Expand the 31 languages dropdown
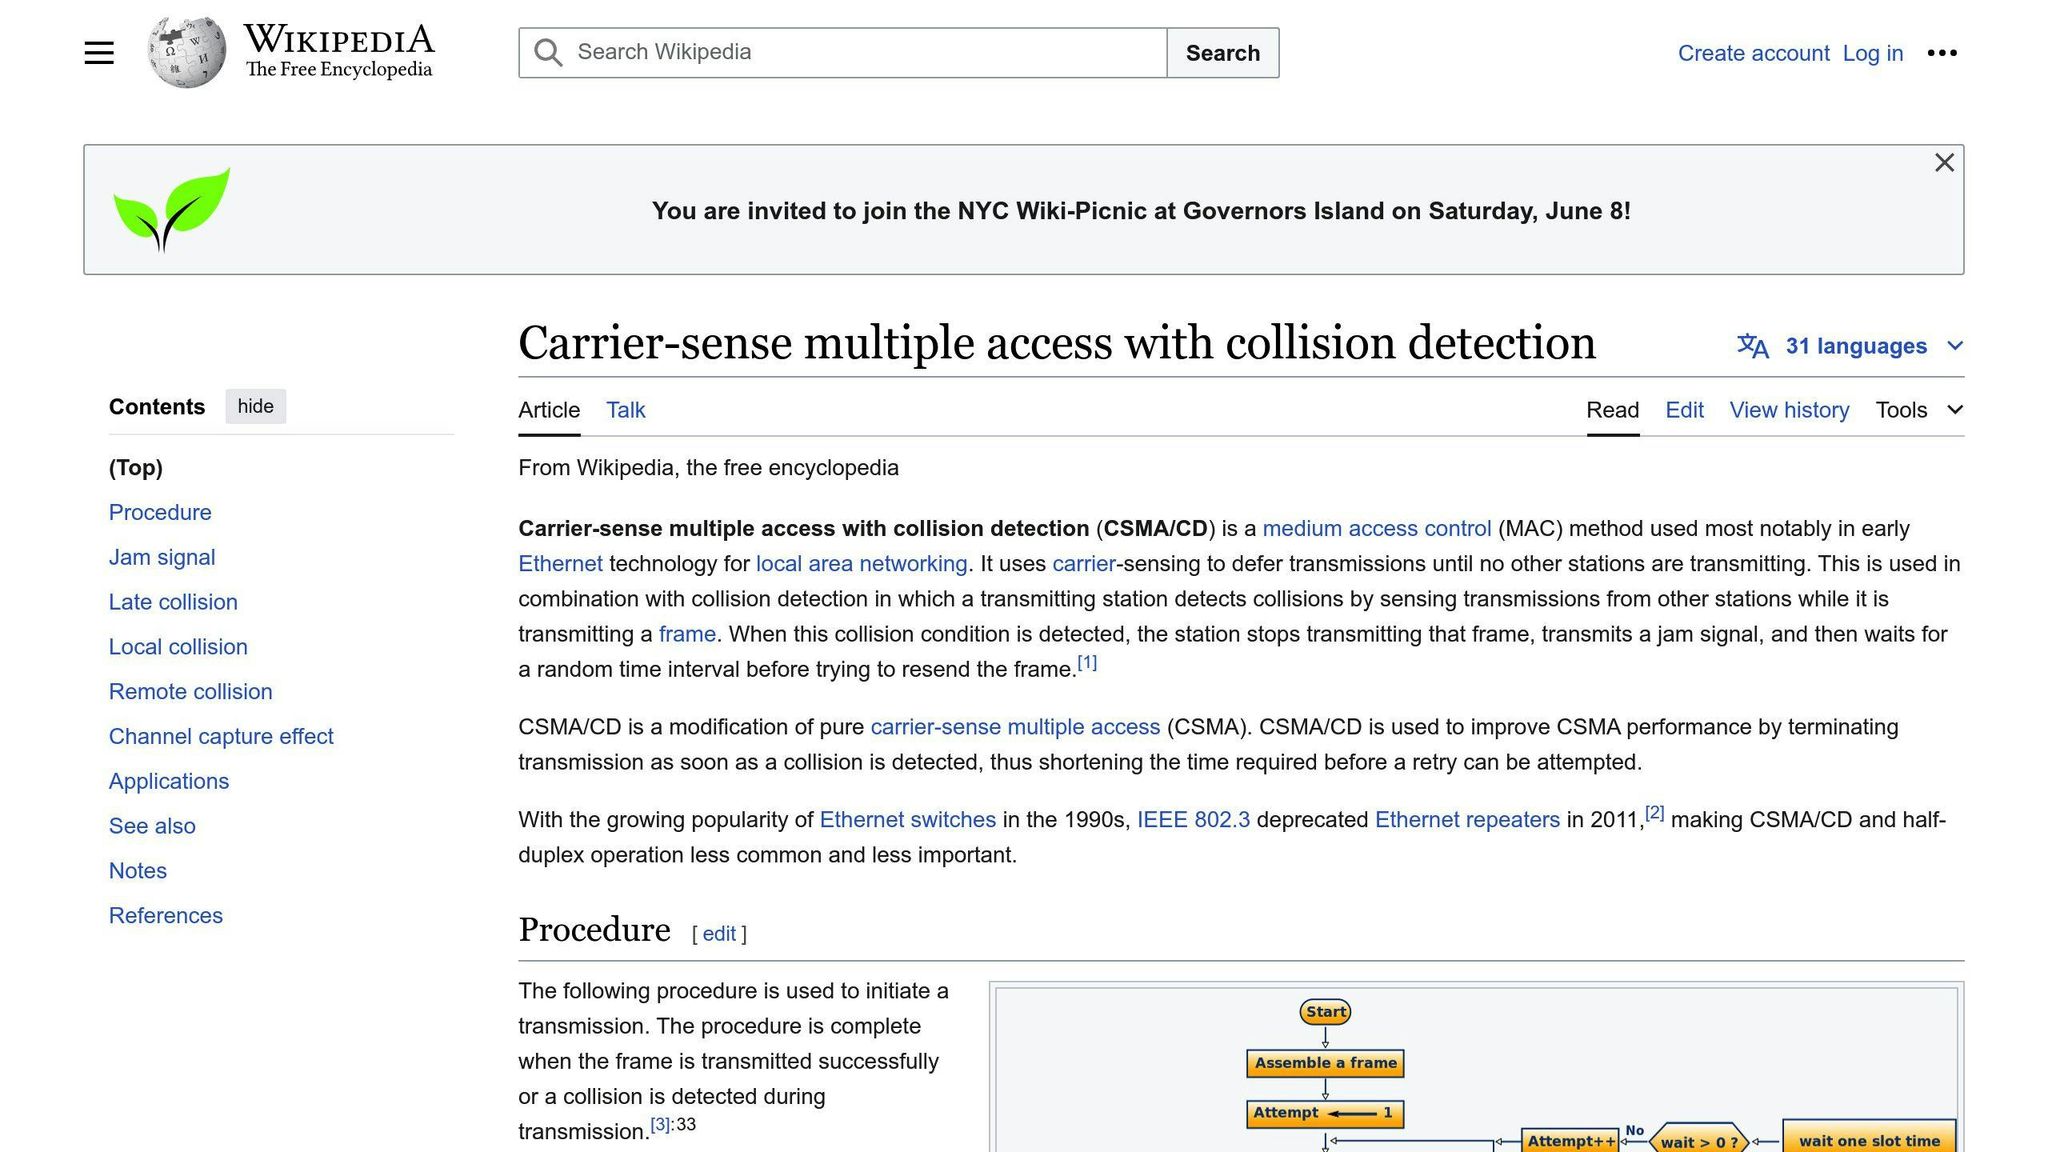The image size is (2048, 1152). pos(1851,346)
